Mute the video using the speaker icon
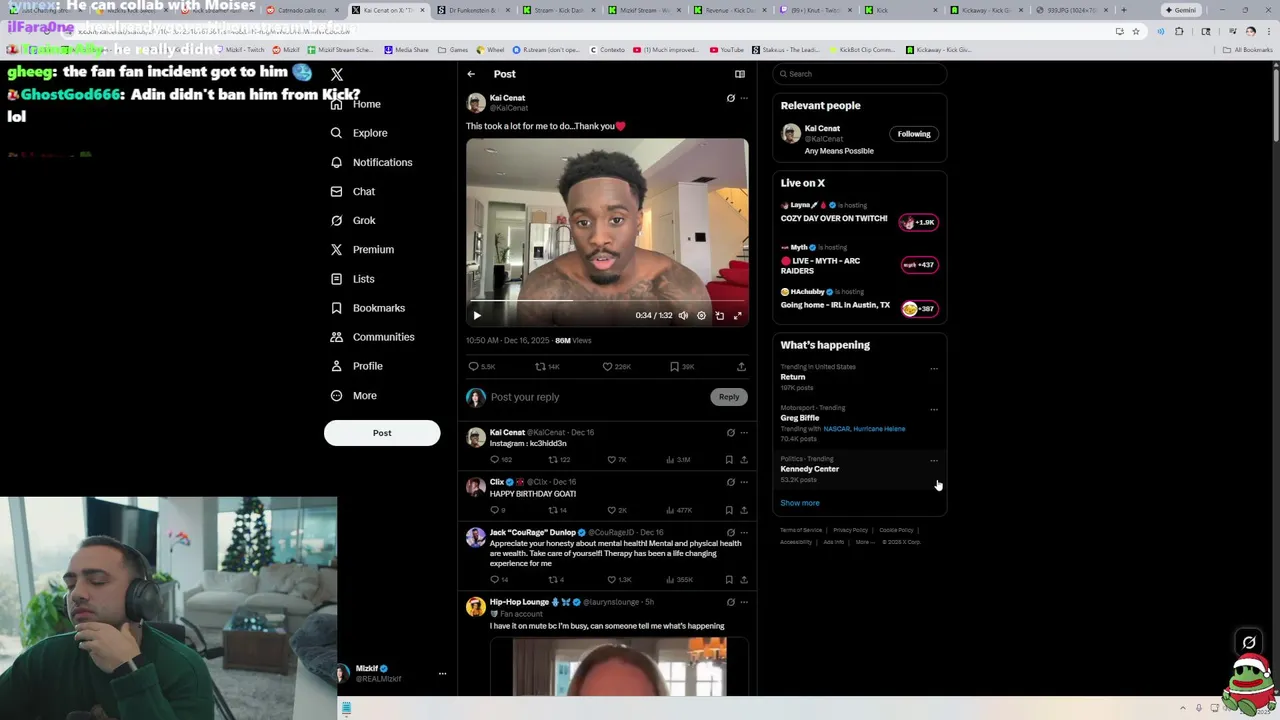The image size is (1280, 720). 683,315
